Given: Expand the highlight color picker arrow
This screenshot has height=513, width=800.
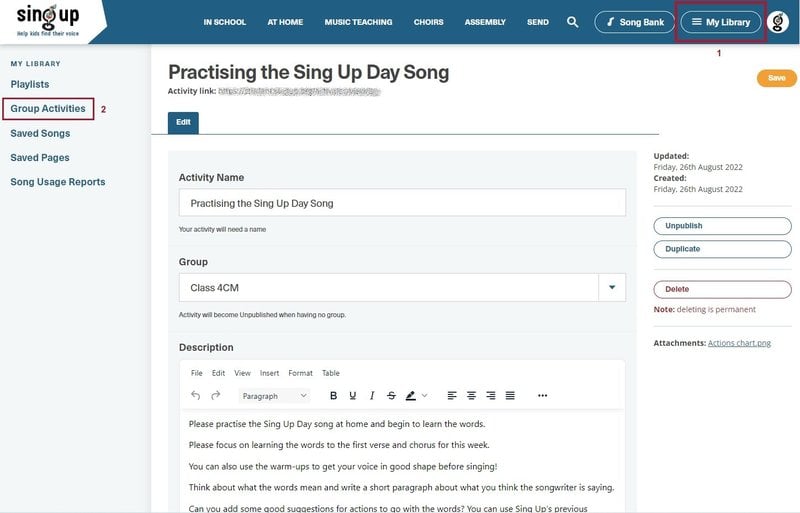Looking at the screenshot, I should (425, 396).
